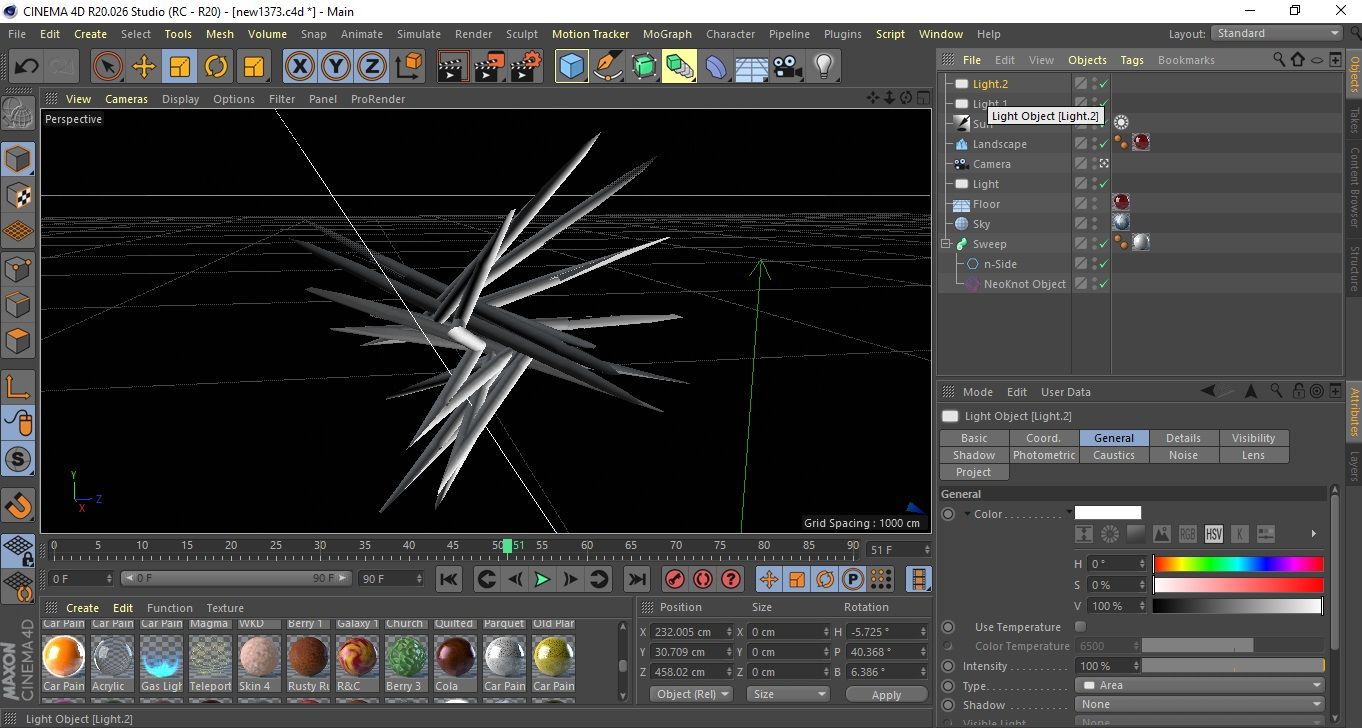Toggle NeoKnot Object enable checkmark
This screenshot has width=1362, height=728.
coord(1103,284)
